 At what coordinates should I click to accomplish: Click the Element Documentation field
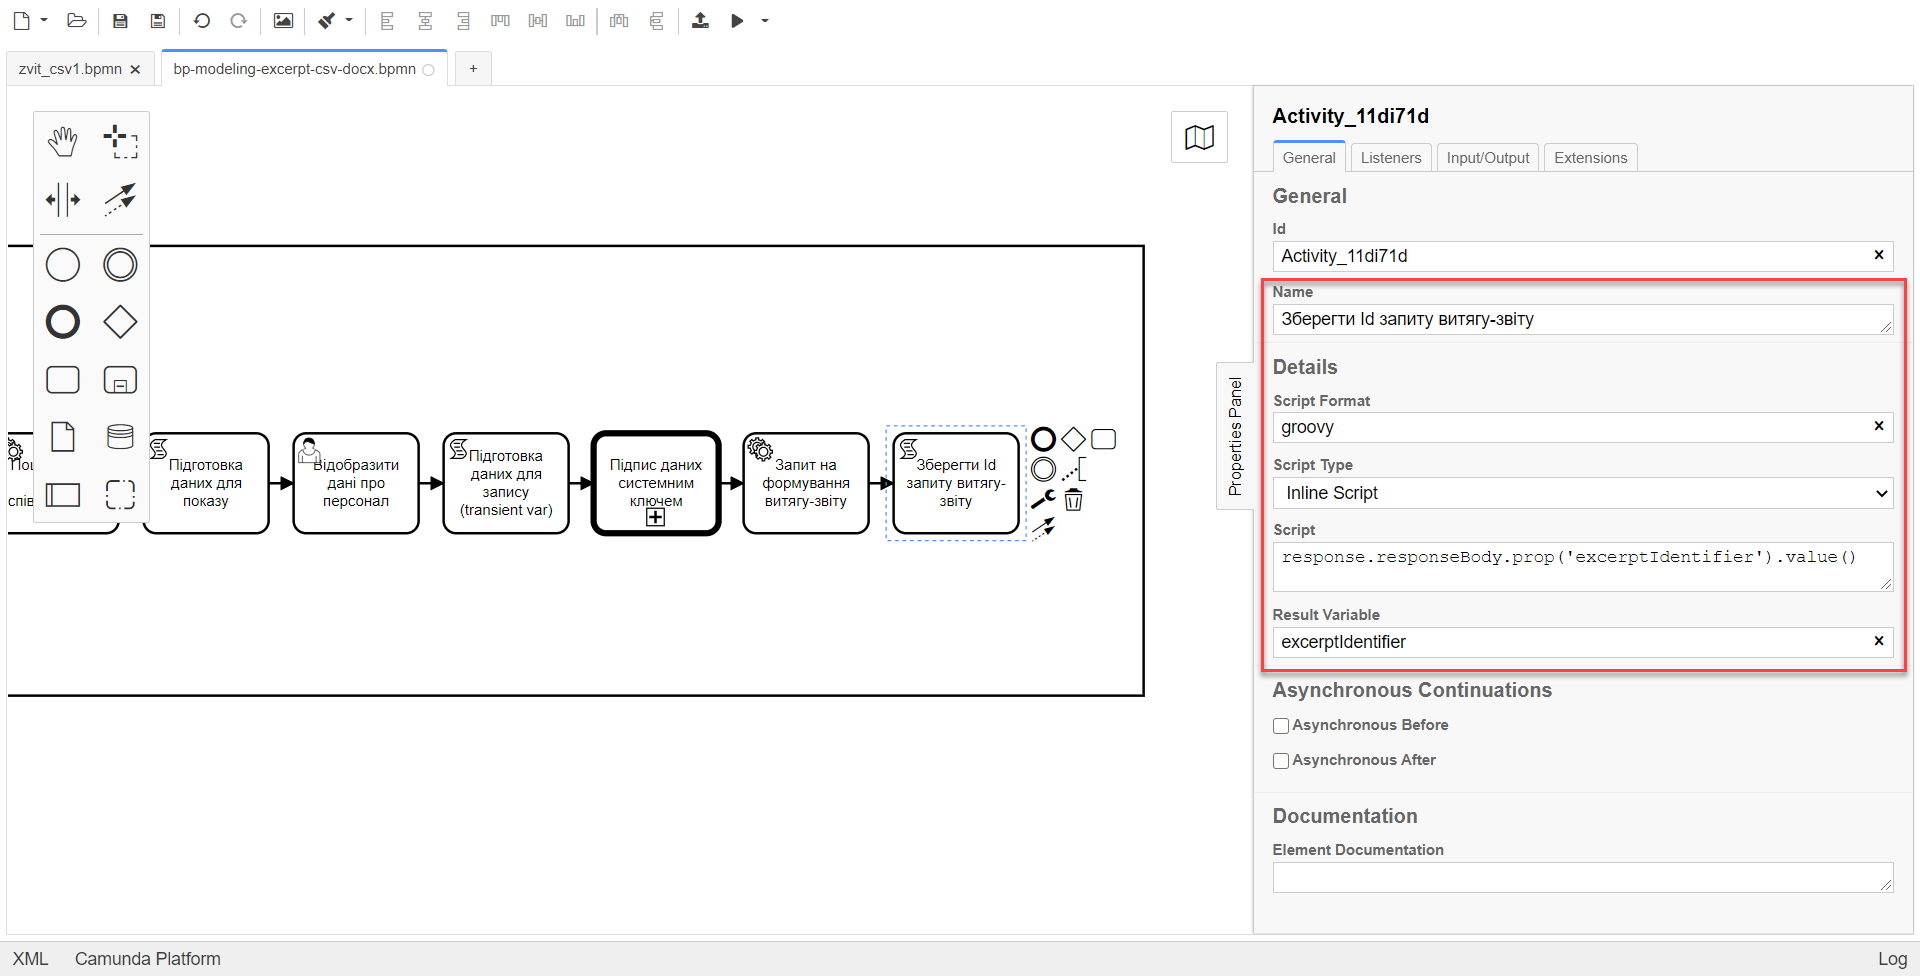[1583, 877]
